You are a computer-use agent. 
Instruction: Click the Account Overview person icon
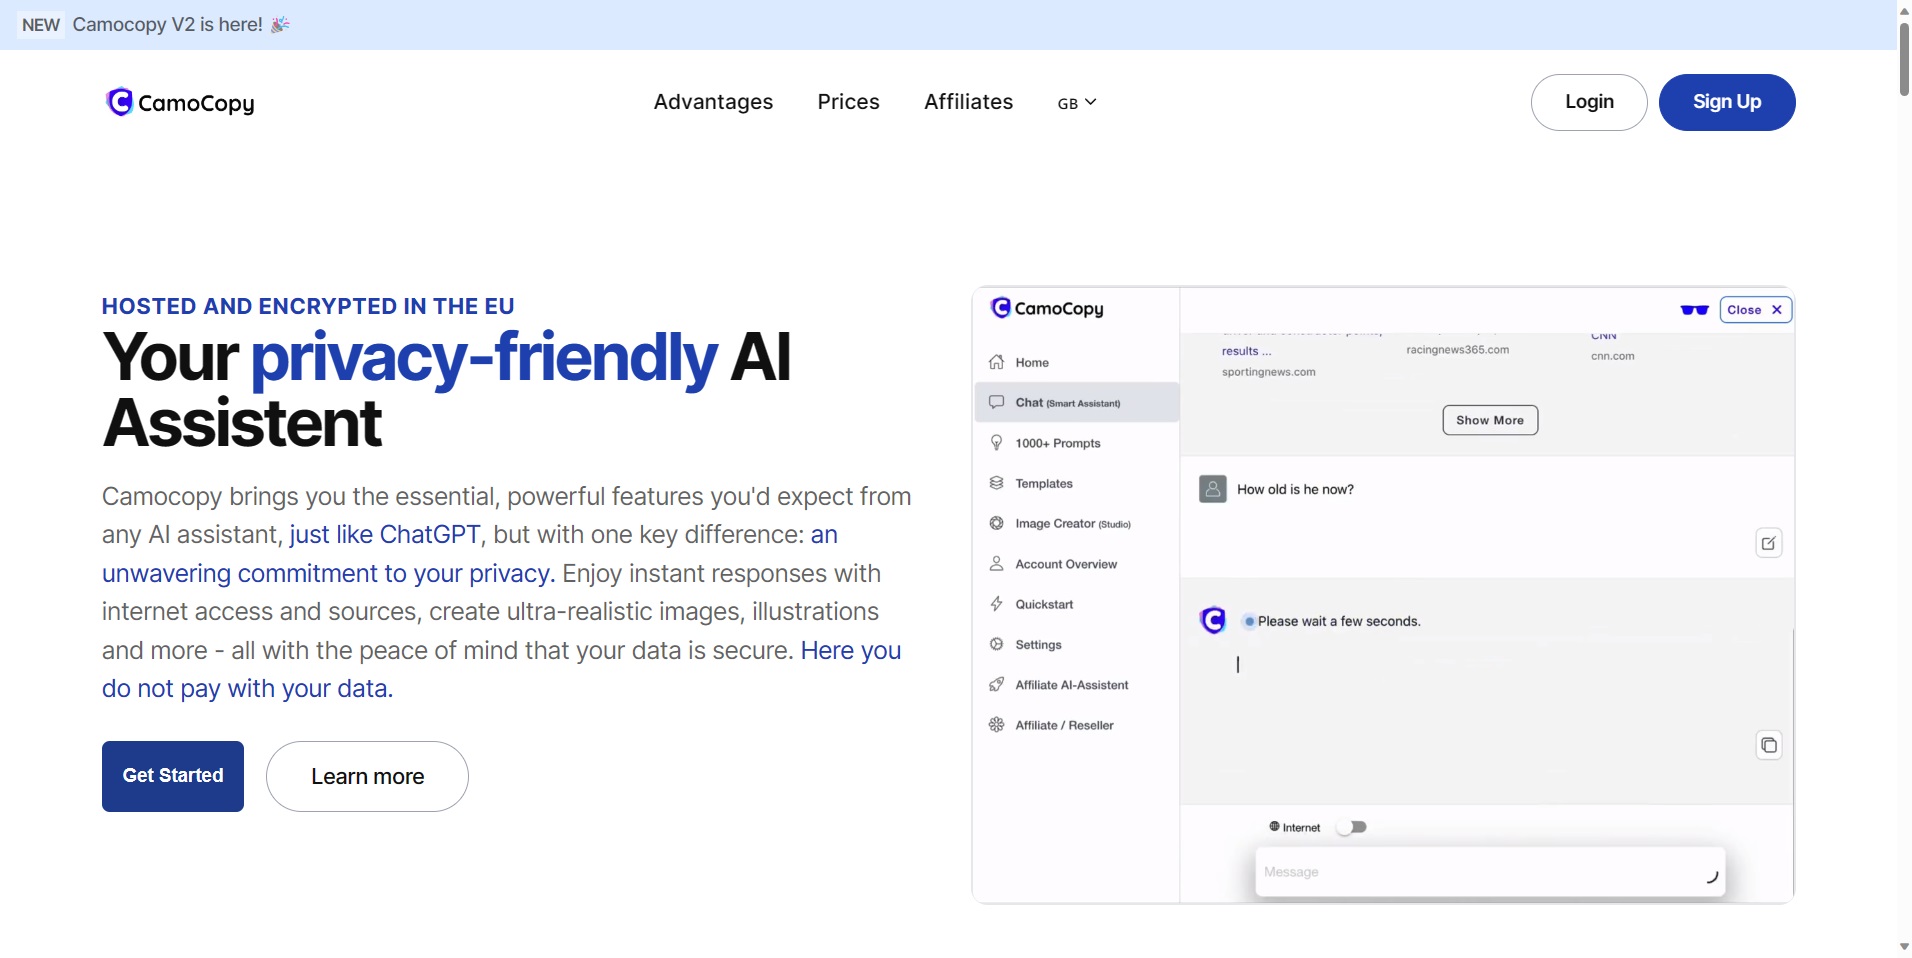tap(996, 563)
